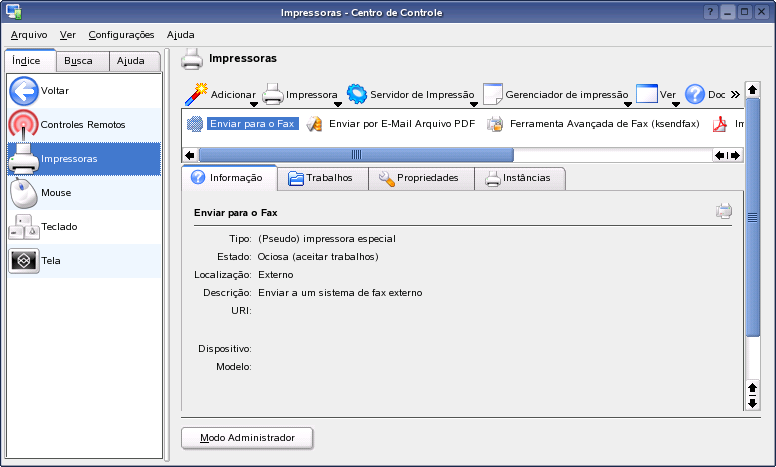Open the Ajuda menu in menu bar
The height and width of the screenshot is (467, 776).
pyautogui.click(x=181, y=35)
